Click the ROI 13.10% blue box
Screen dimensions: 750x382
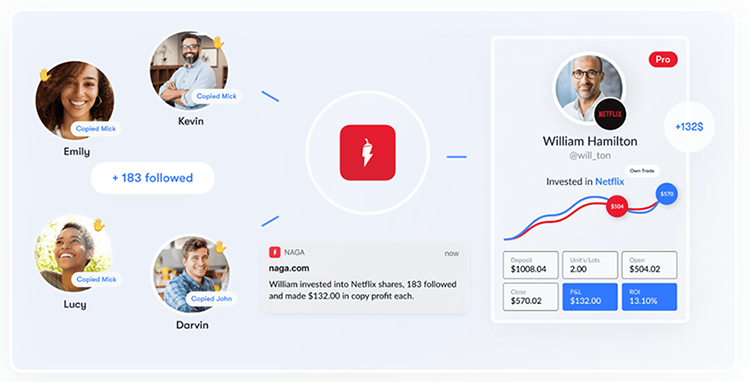coord(650,296)
